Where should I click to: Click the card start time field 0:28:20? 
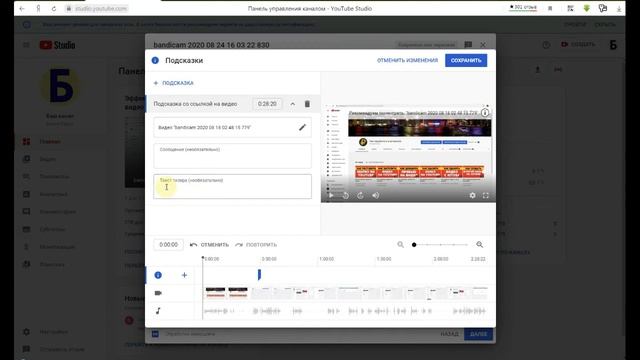point(267,104)
